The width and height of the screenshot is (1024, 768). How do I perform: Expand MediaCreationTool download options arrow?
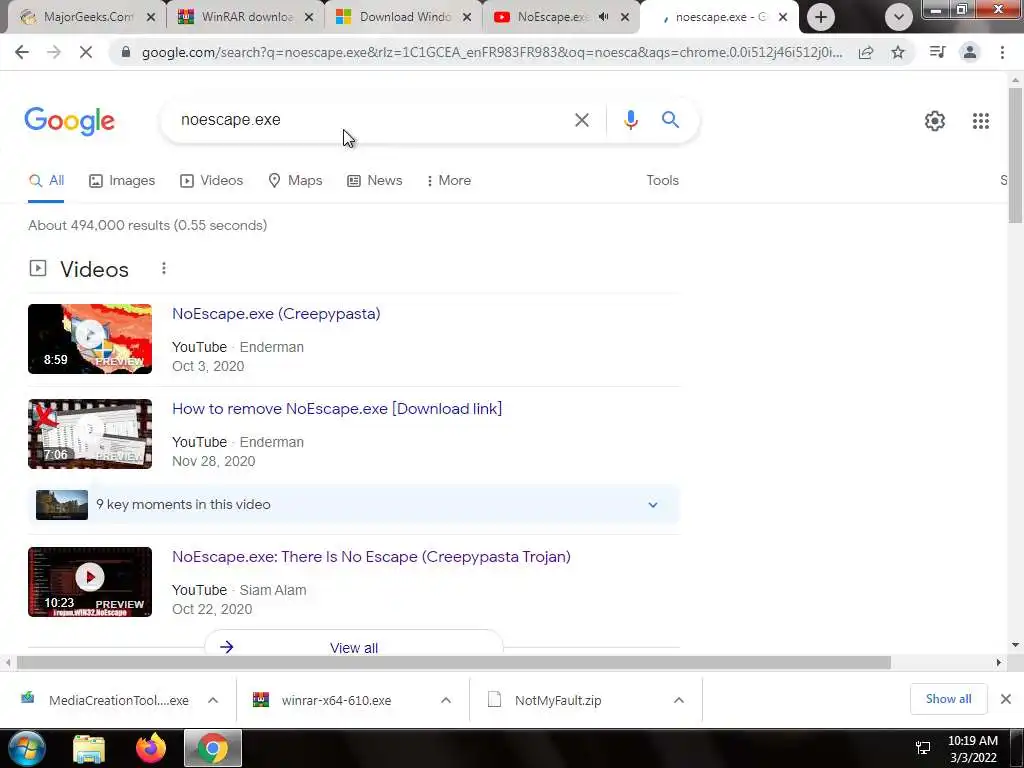coord(213,700)
